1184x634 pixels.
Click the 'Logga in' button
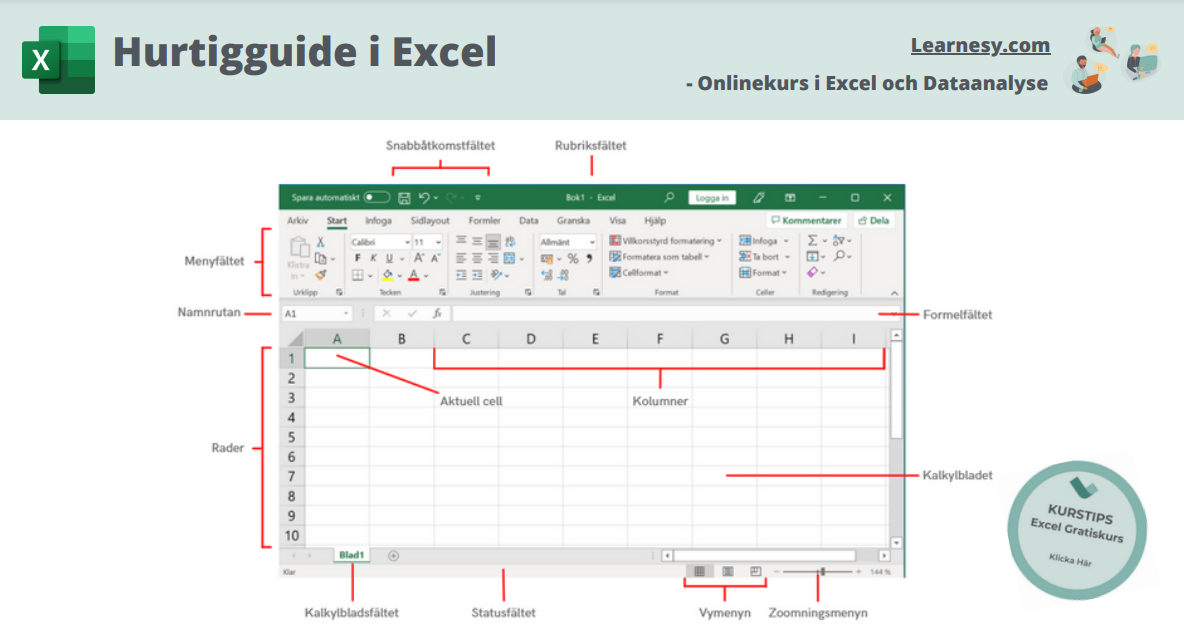[x=713, y=197]
